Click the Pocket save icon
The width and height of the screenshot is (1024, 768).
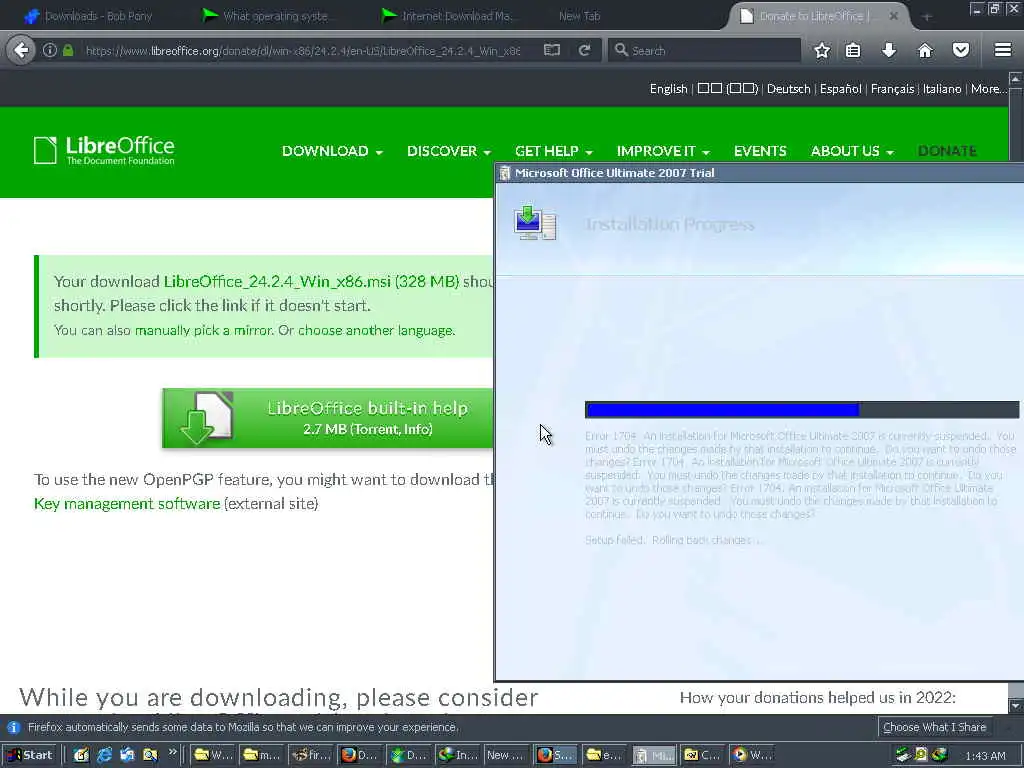click(x=961, y=50)
